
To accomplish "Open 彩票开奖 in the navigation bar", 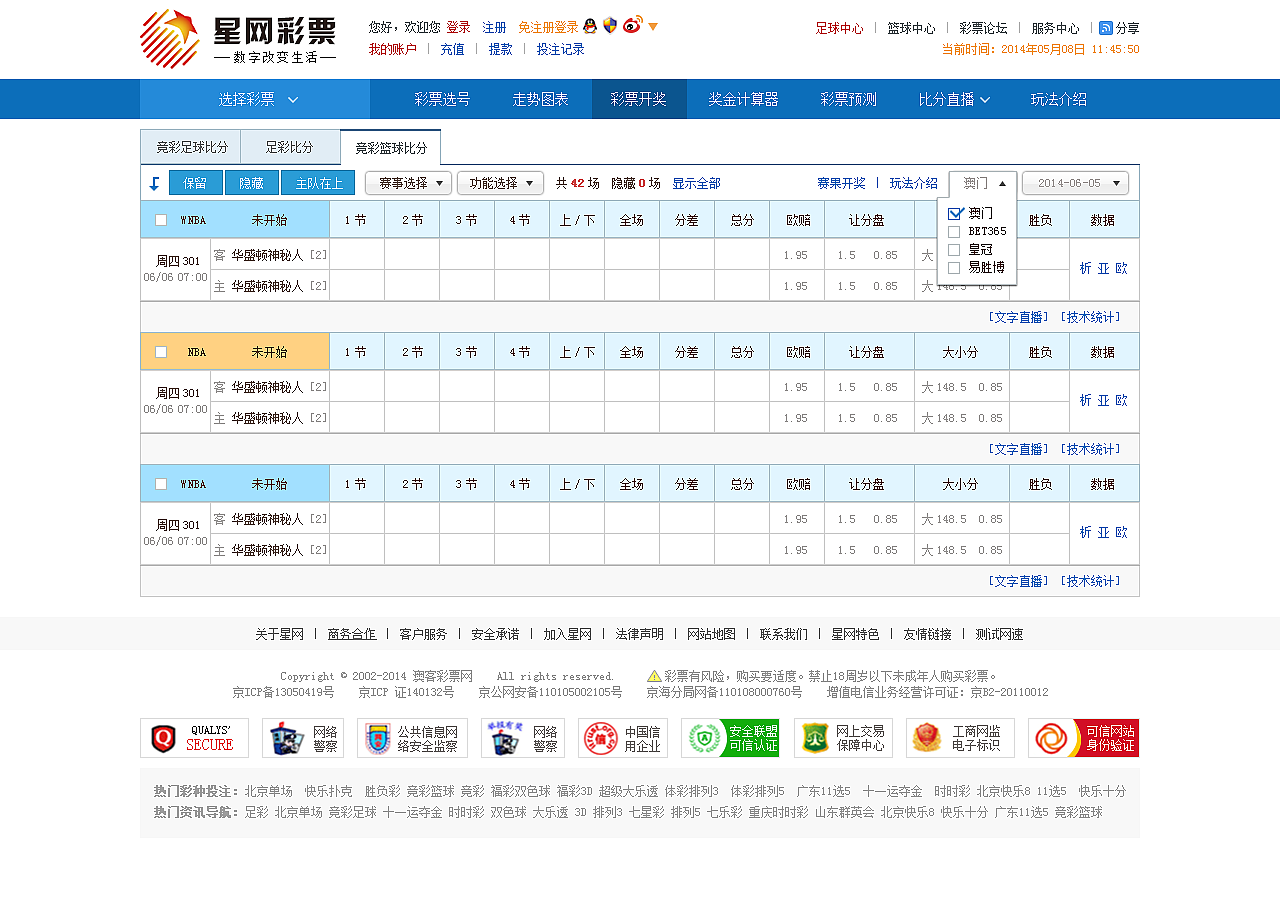I will point(639,100).
